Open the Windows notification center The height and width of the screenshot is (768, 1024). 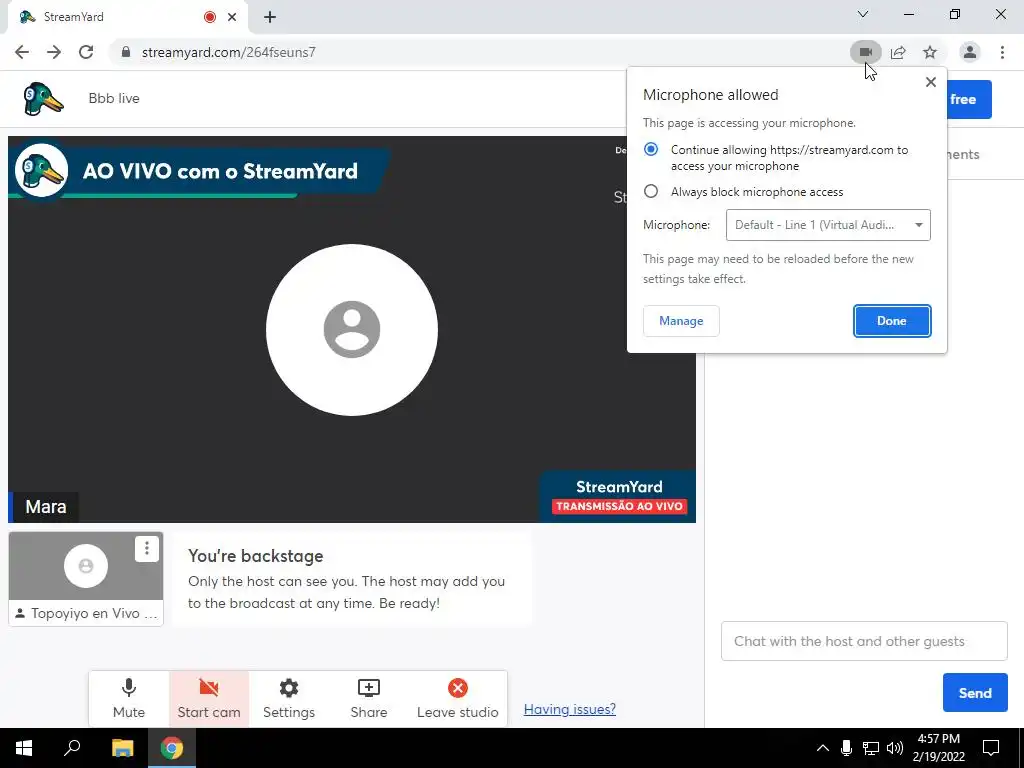991,748
